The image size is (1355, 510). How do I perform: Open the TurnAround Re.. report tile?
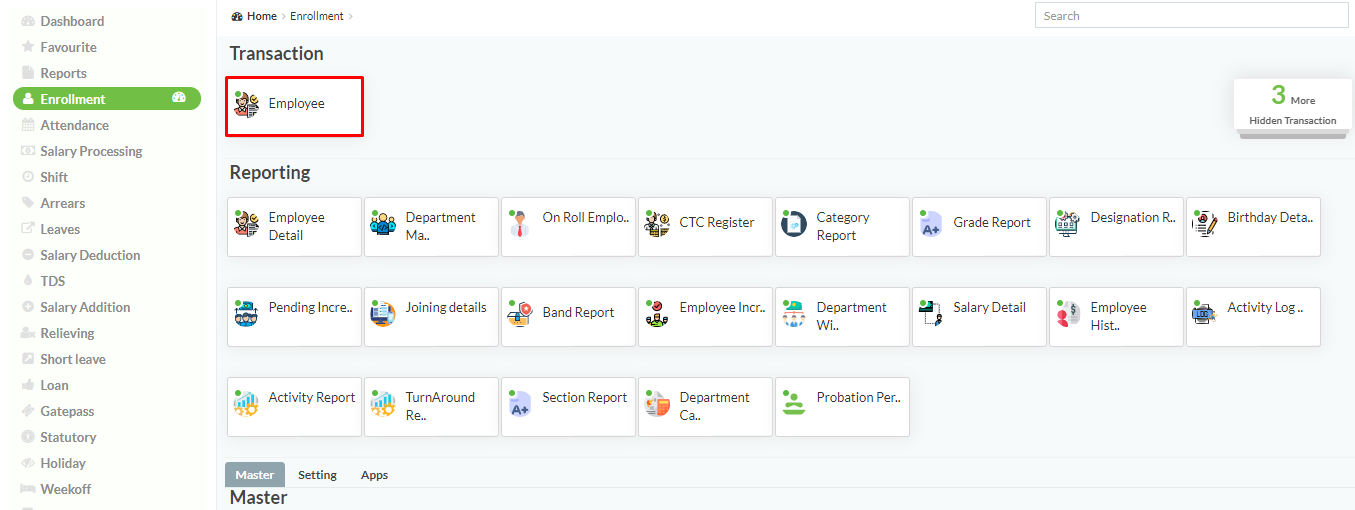[431, 407]
